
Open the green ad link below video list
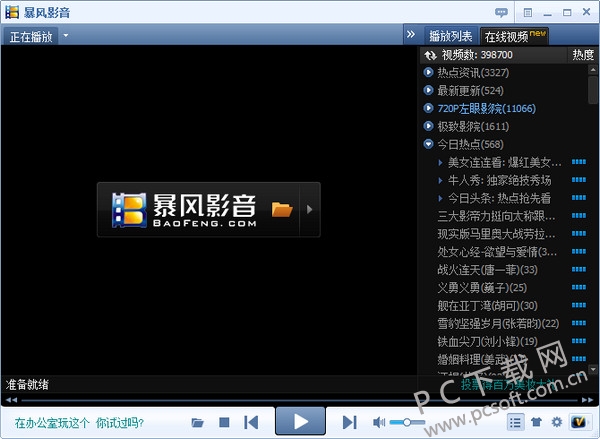(508, 384)
